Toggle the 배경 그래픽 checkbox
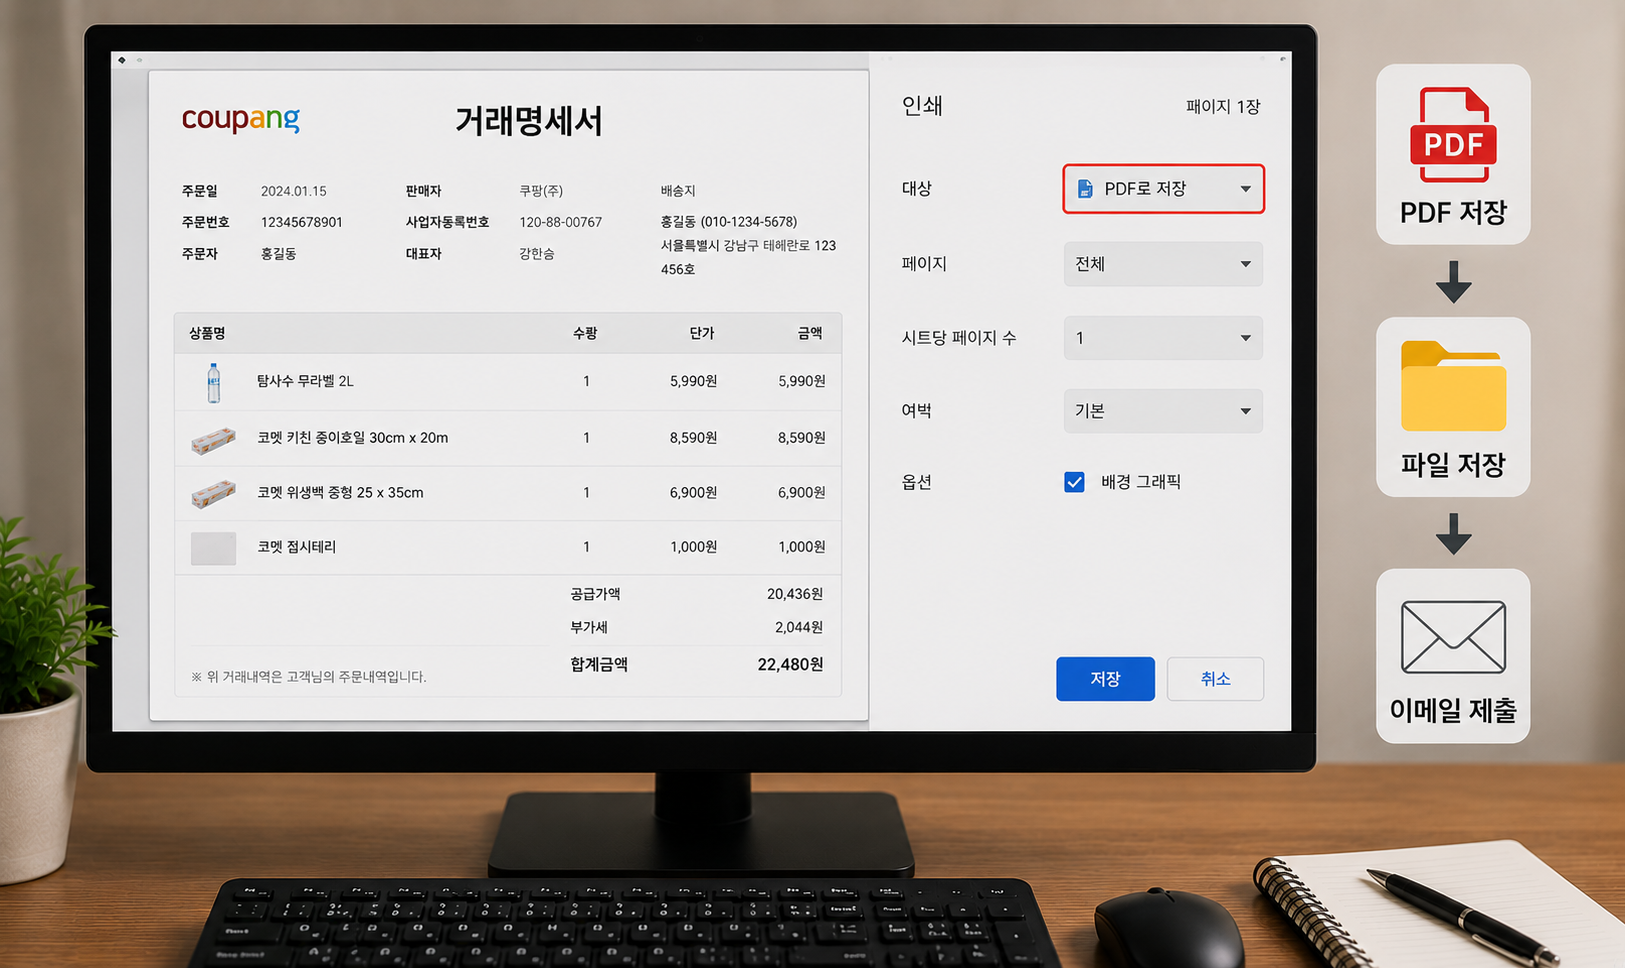 point(1074,482)
